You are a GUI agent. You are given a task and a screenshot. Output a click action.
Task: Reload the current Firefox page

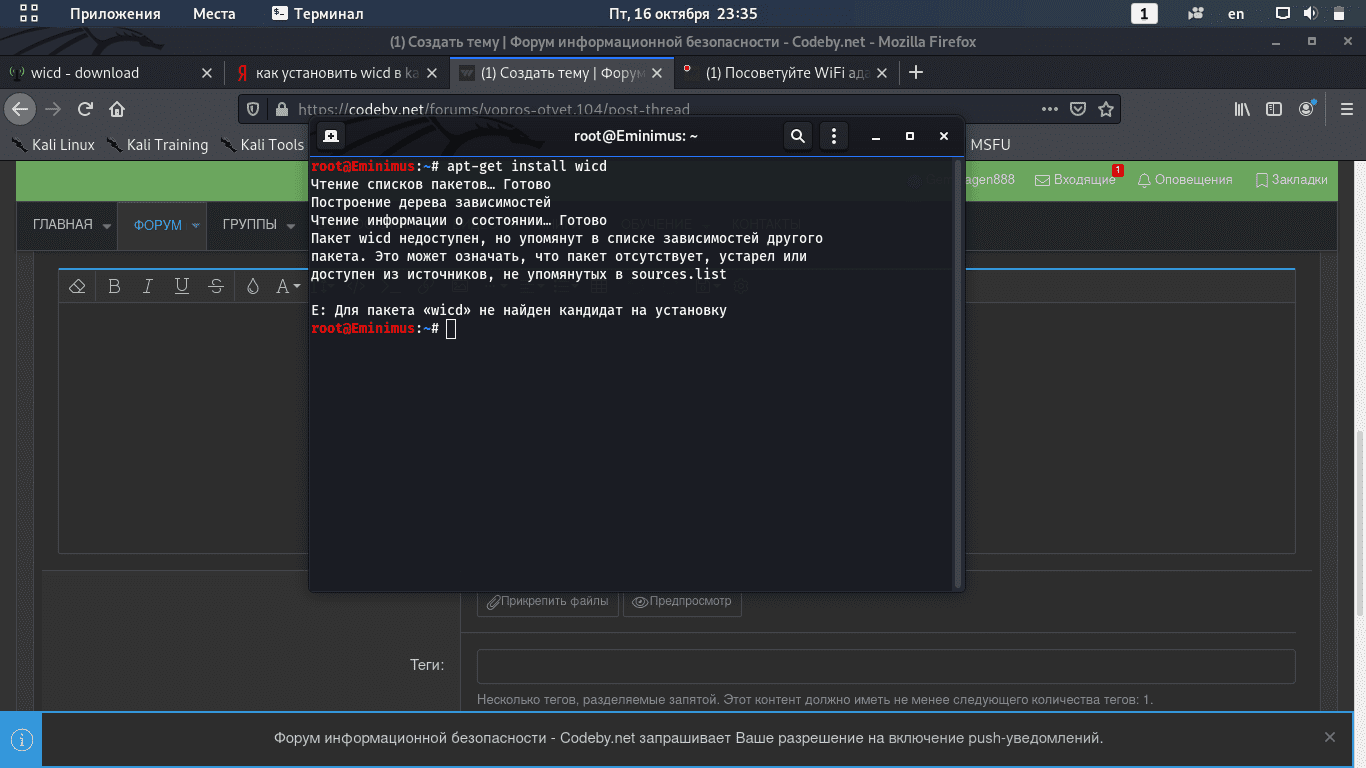85,109
